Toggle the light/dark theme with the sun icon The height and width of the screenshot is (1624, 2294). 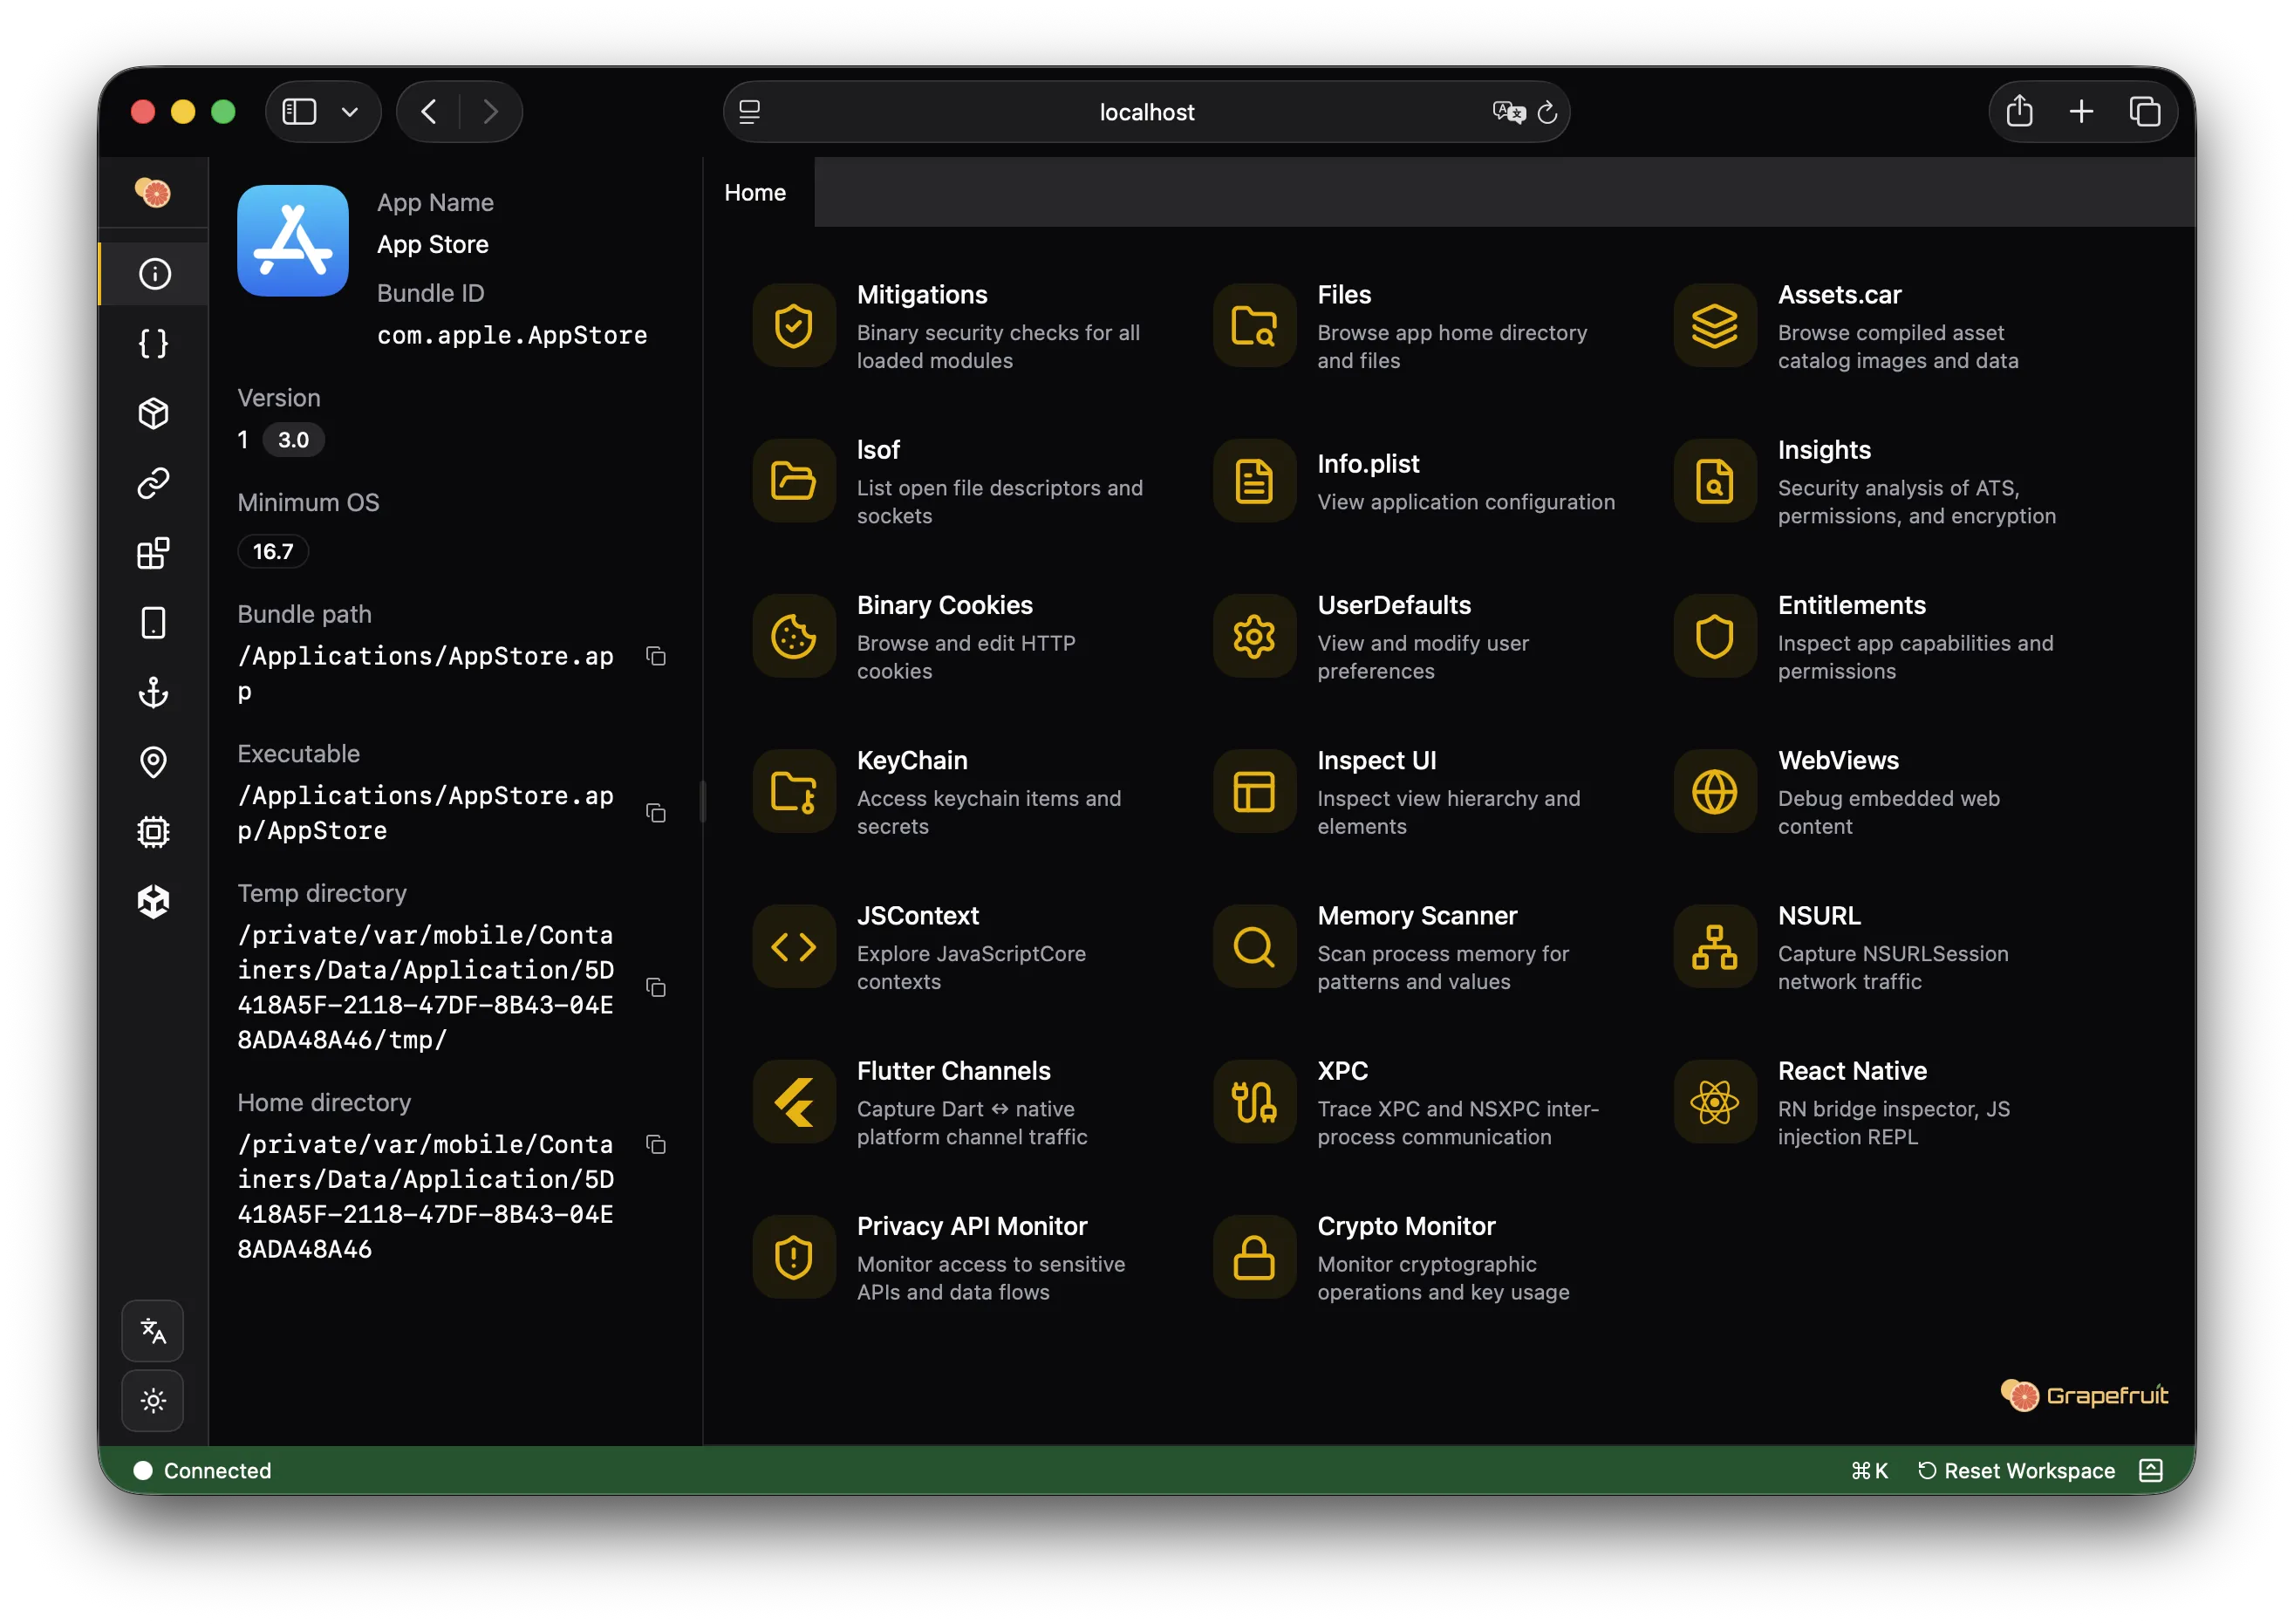point(153,1400)
